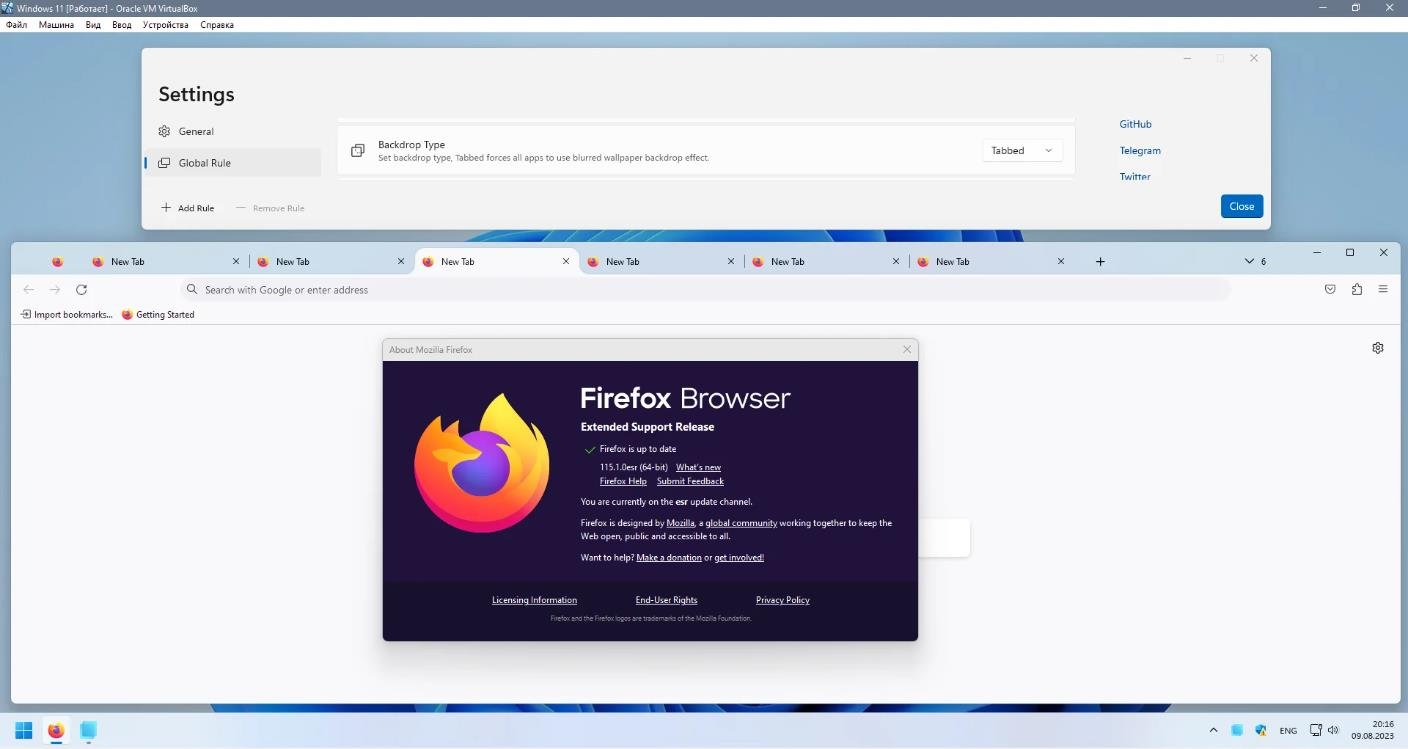Open the network tray icon

pos(1317,730)
